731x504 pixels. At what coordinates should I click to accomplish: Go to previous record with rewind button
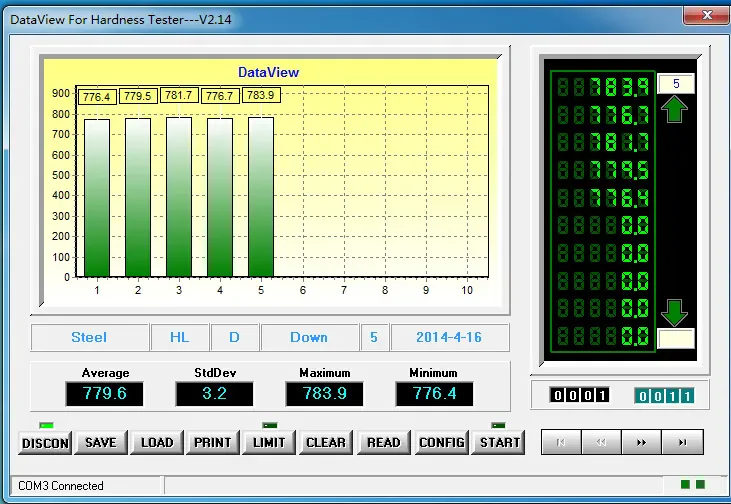pyautogui.click(x=601, y=442)
